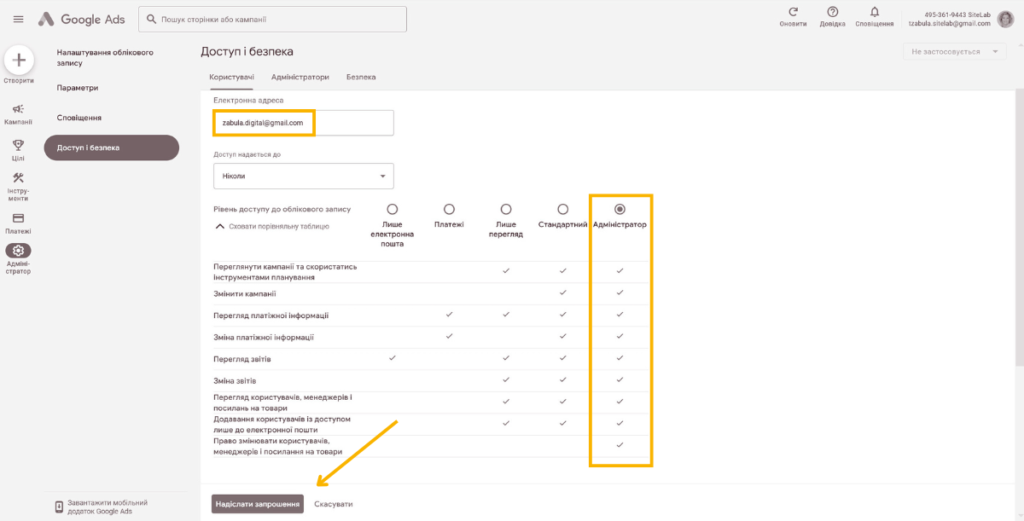Select the Лише перегляд access level
Viewport: 1024px width, 521px height.
505,210
